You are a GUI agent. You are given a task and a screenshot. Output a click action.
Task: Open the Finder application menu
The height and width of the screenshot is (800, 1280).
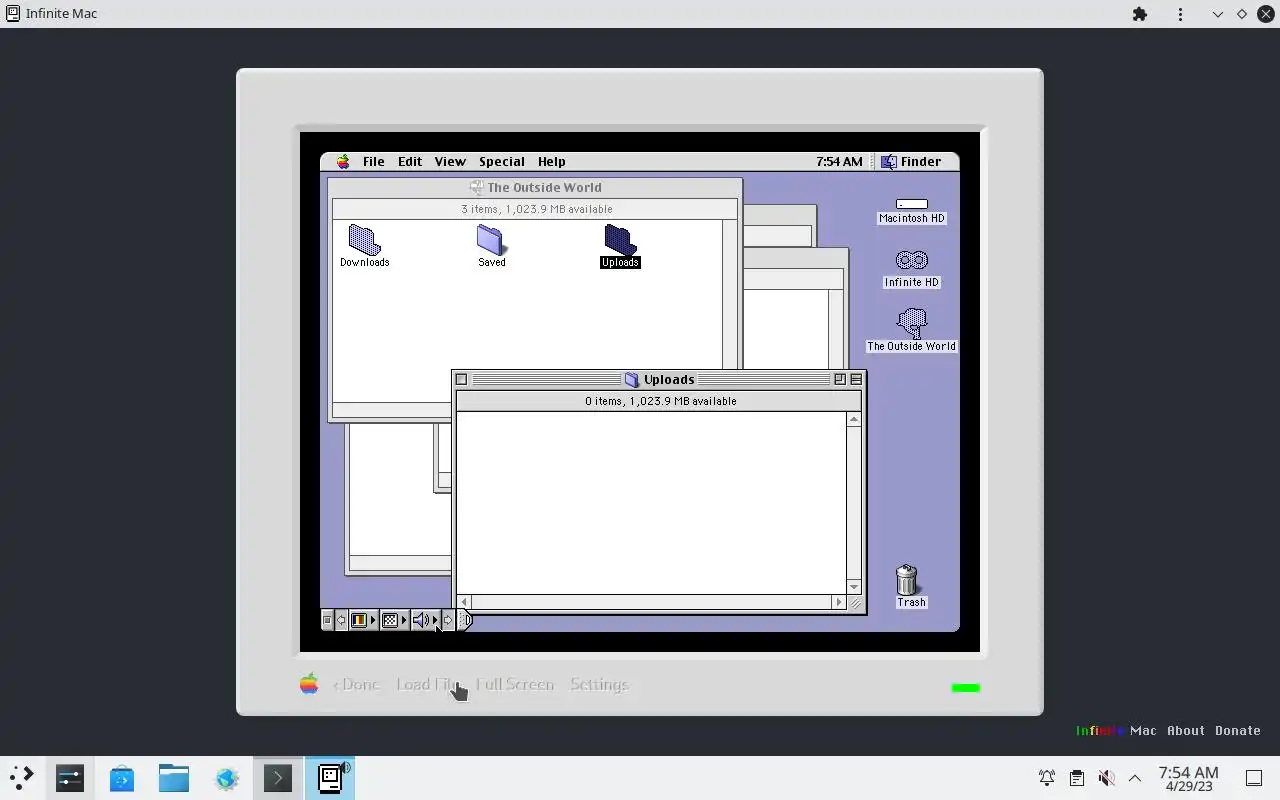coord(911,162)
